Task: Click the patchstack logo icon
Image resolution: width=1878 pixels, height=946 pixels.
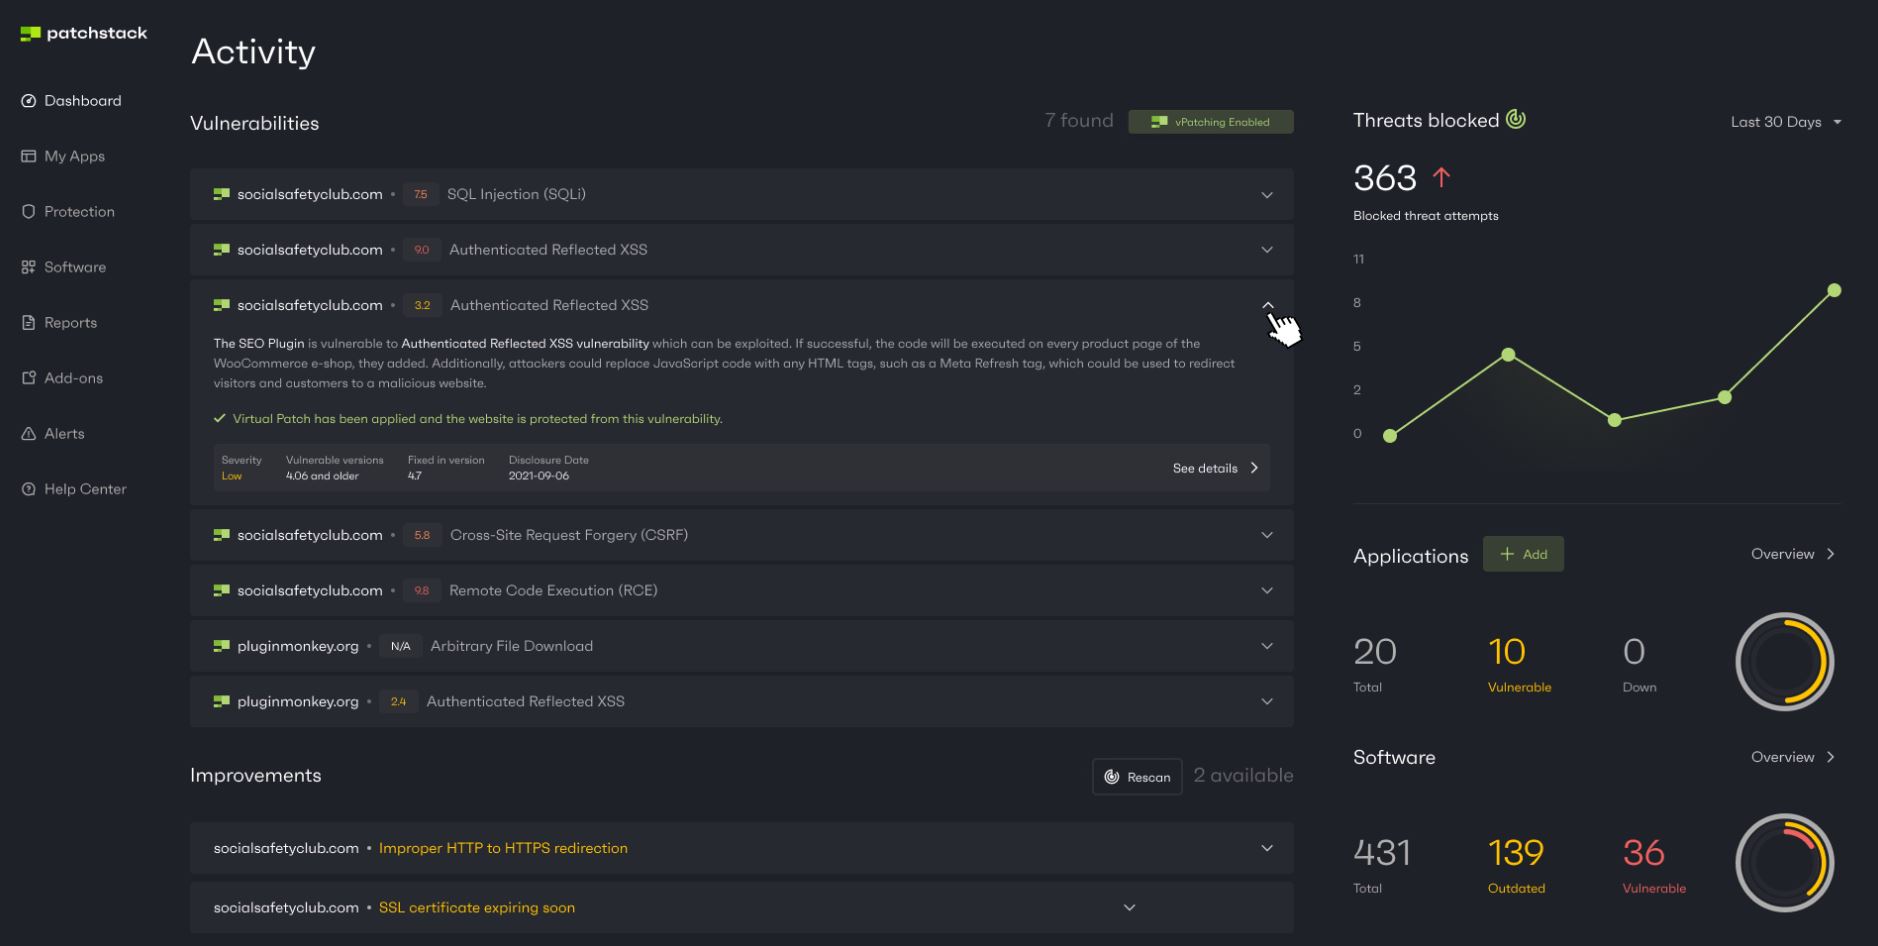Action: click(x=30, y=34)
